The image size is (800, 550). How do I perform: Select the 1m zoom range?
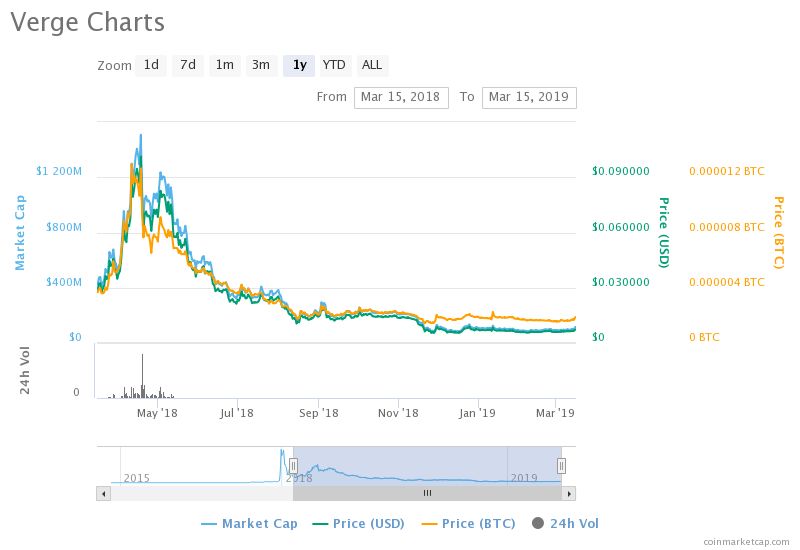pyautogui.click(x=224, y=65)
